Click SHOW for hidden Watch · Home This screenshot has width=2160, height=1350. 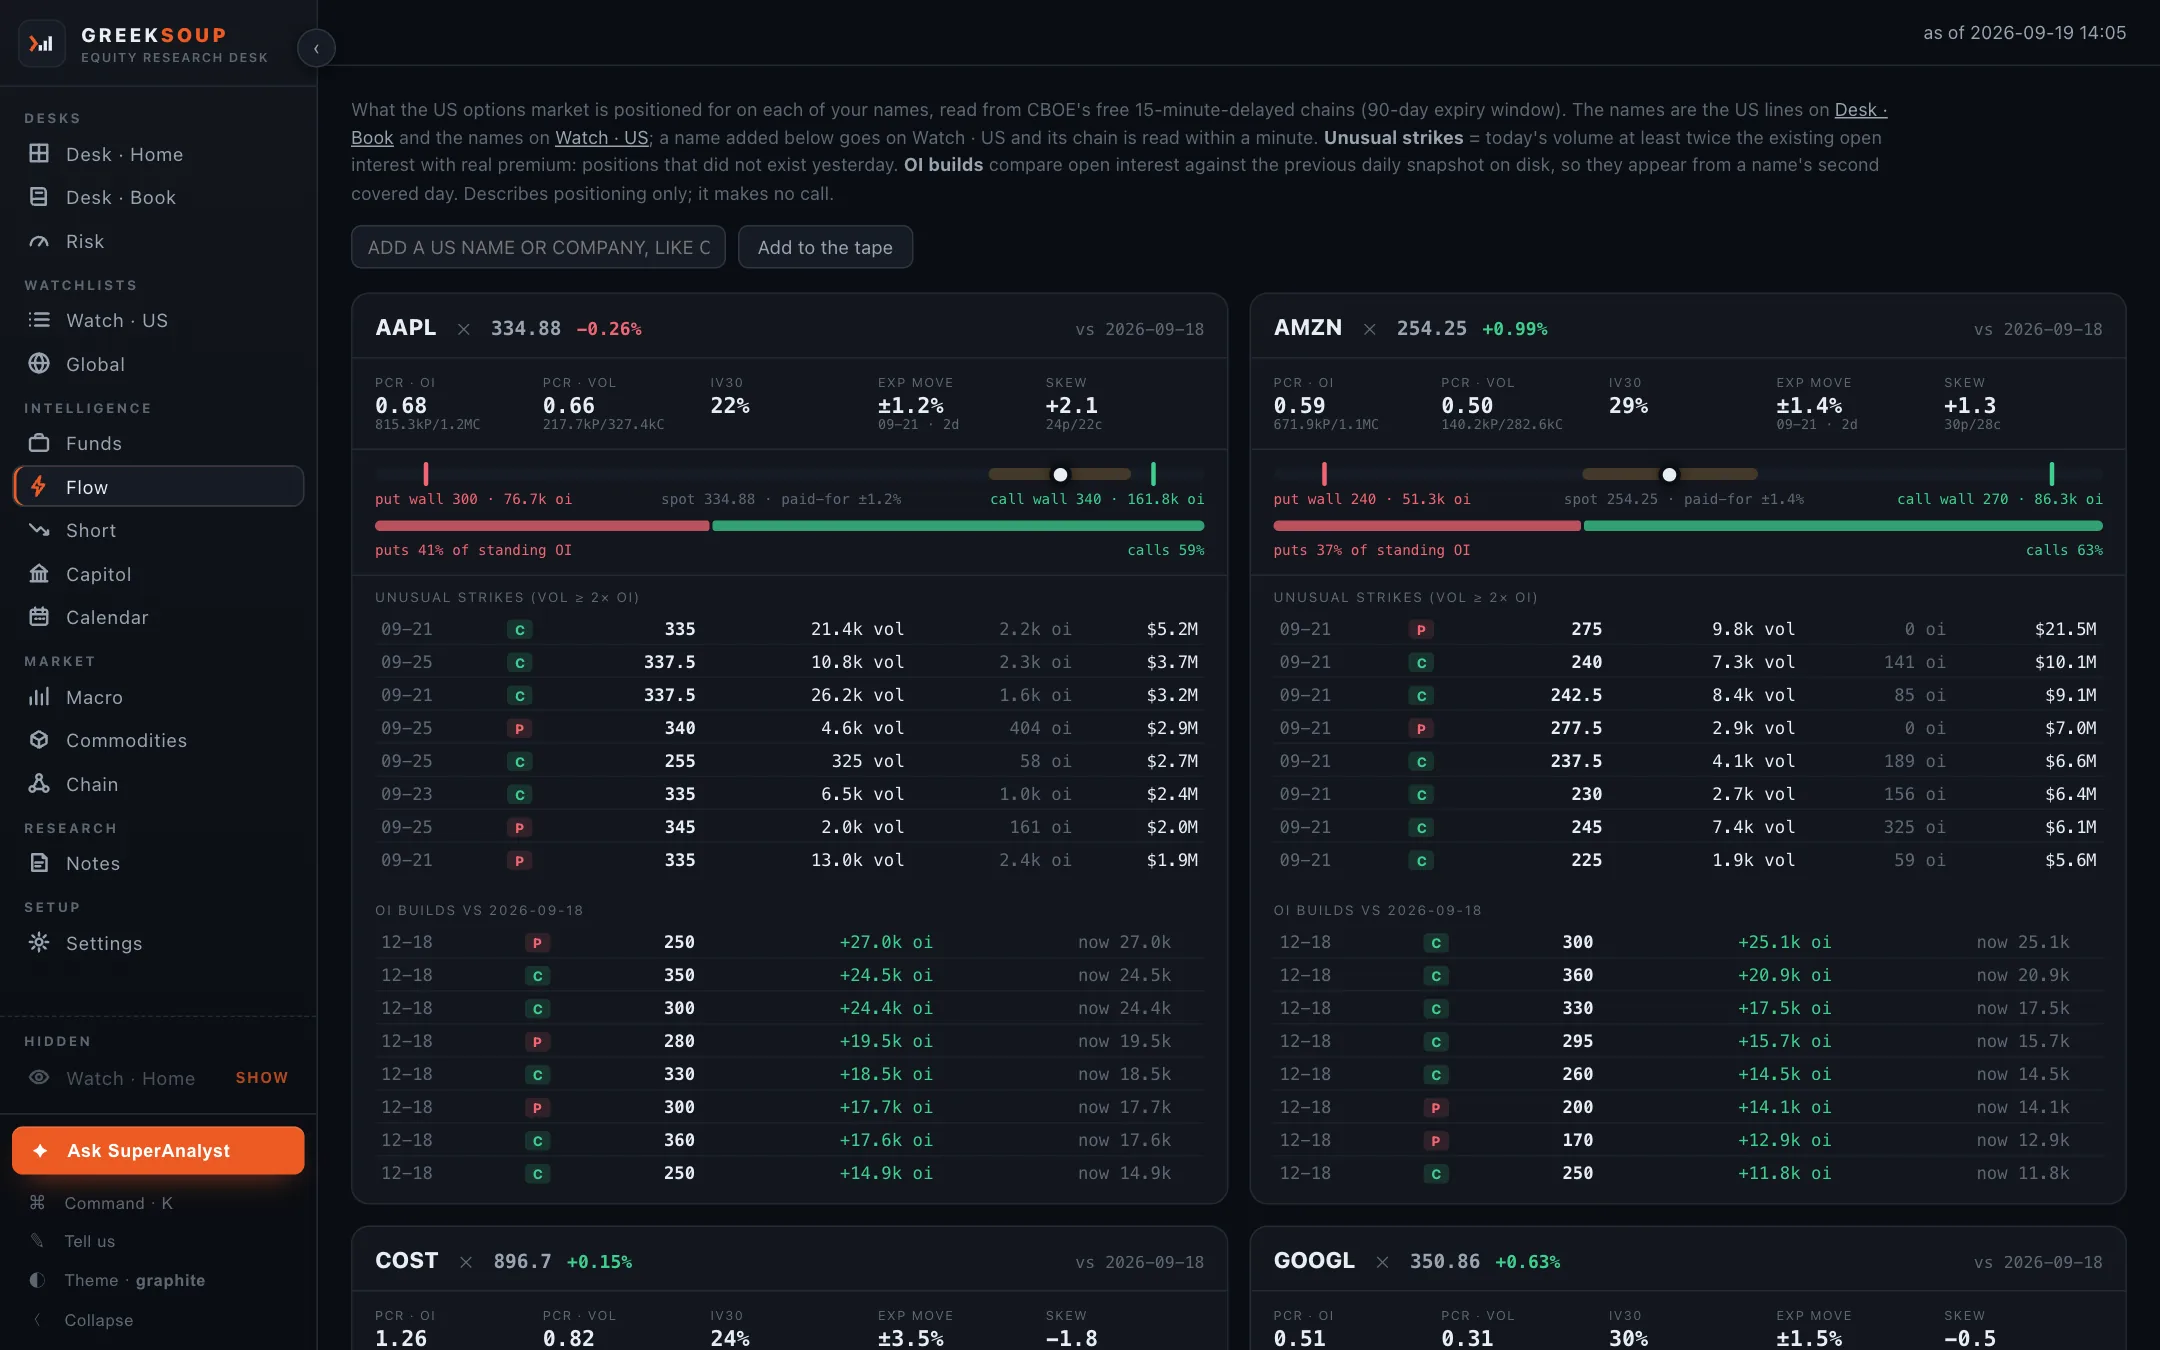point(262,1078)
